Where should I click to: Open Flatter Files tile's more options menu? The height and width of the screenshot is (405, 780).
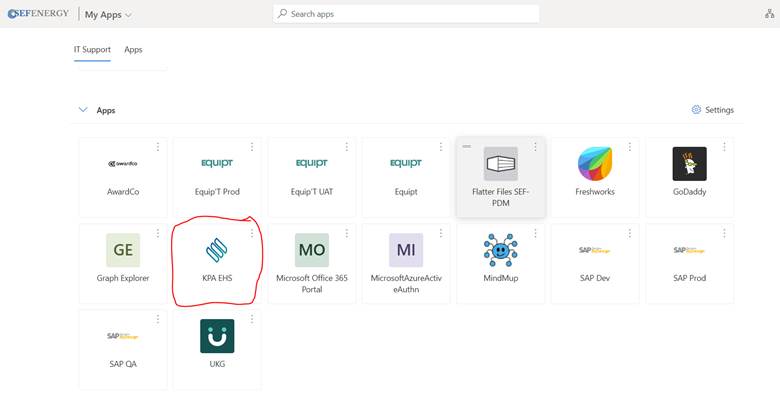pyautogui.click(x=535, y=146)
